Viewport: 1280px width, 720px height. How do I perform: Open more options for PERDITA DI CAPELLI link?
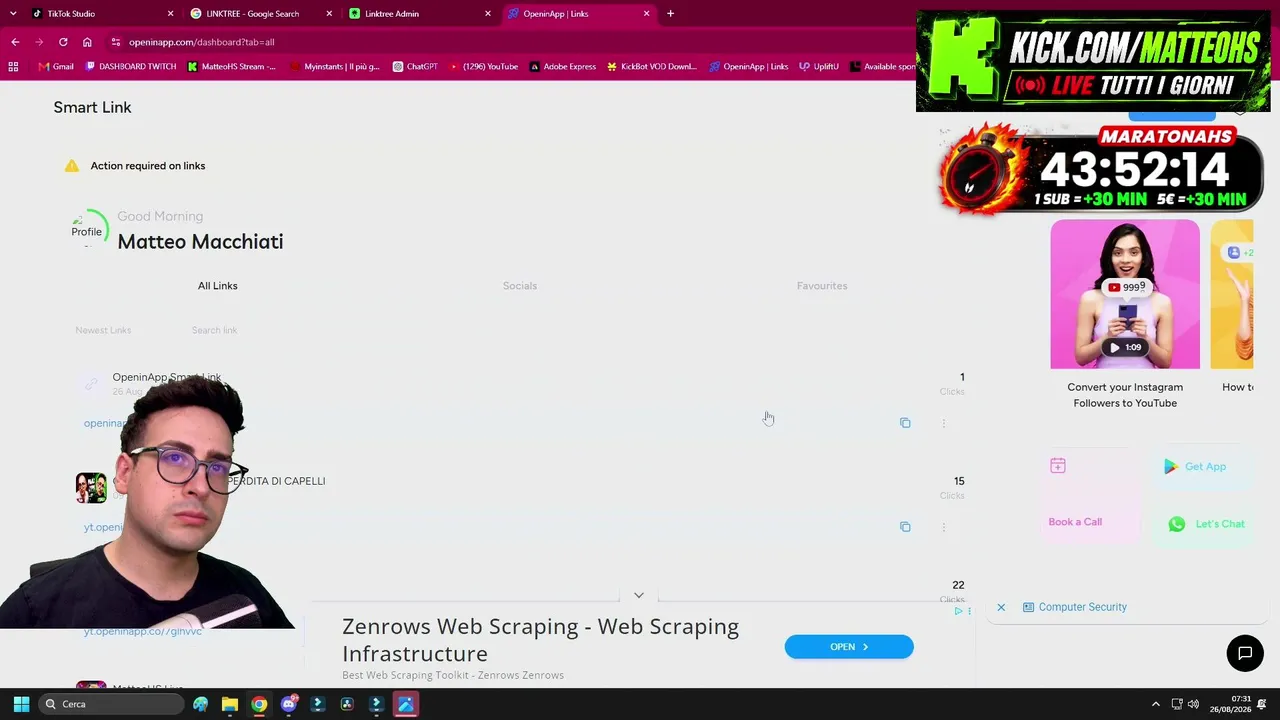tap(943, 527)
